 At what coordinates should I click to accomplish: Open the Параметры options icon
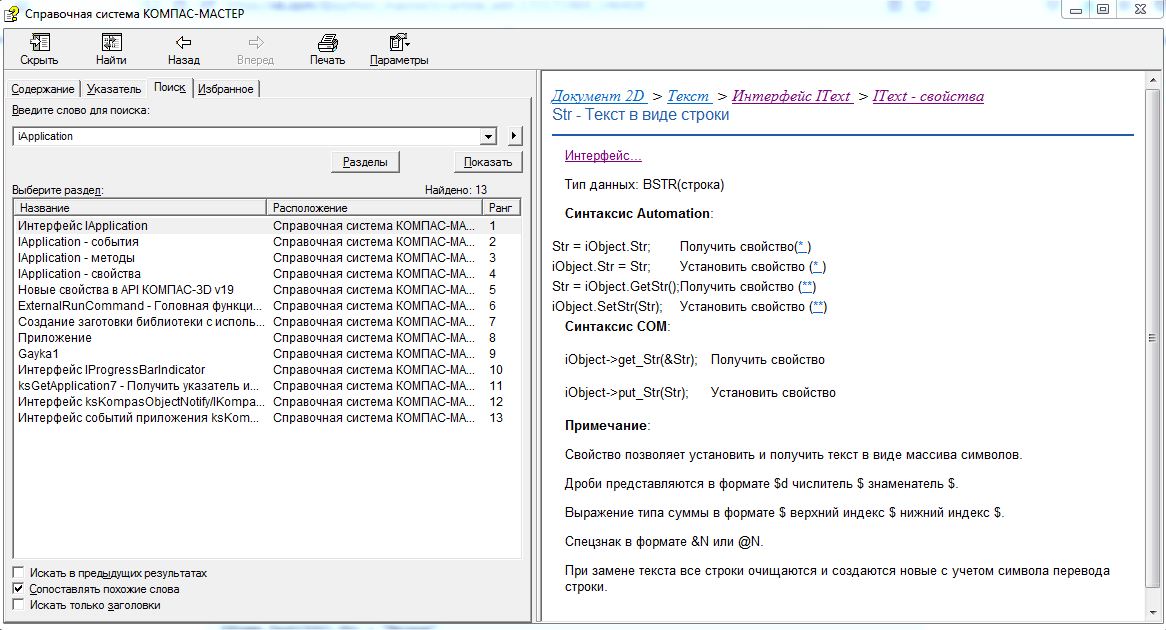[x=399, y=43]
